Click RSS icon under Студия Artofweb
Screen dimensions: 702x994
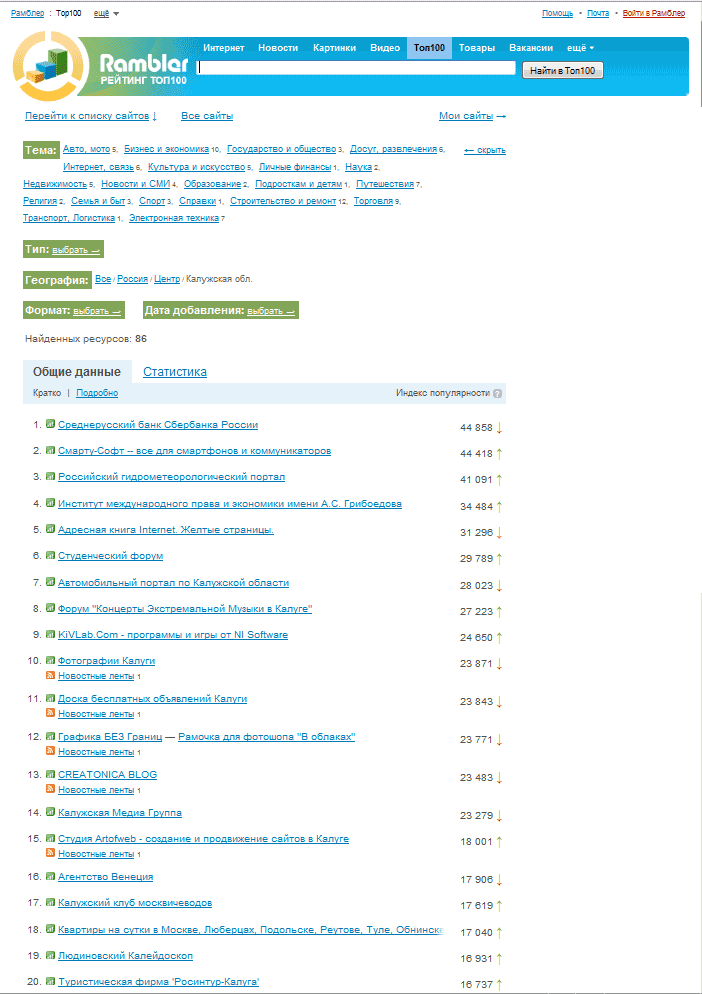(51, 853)
